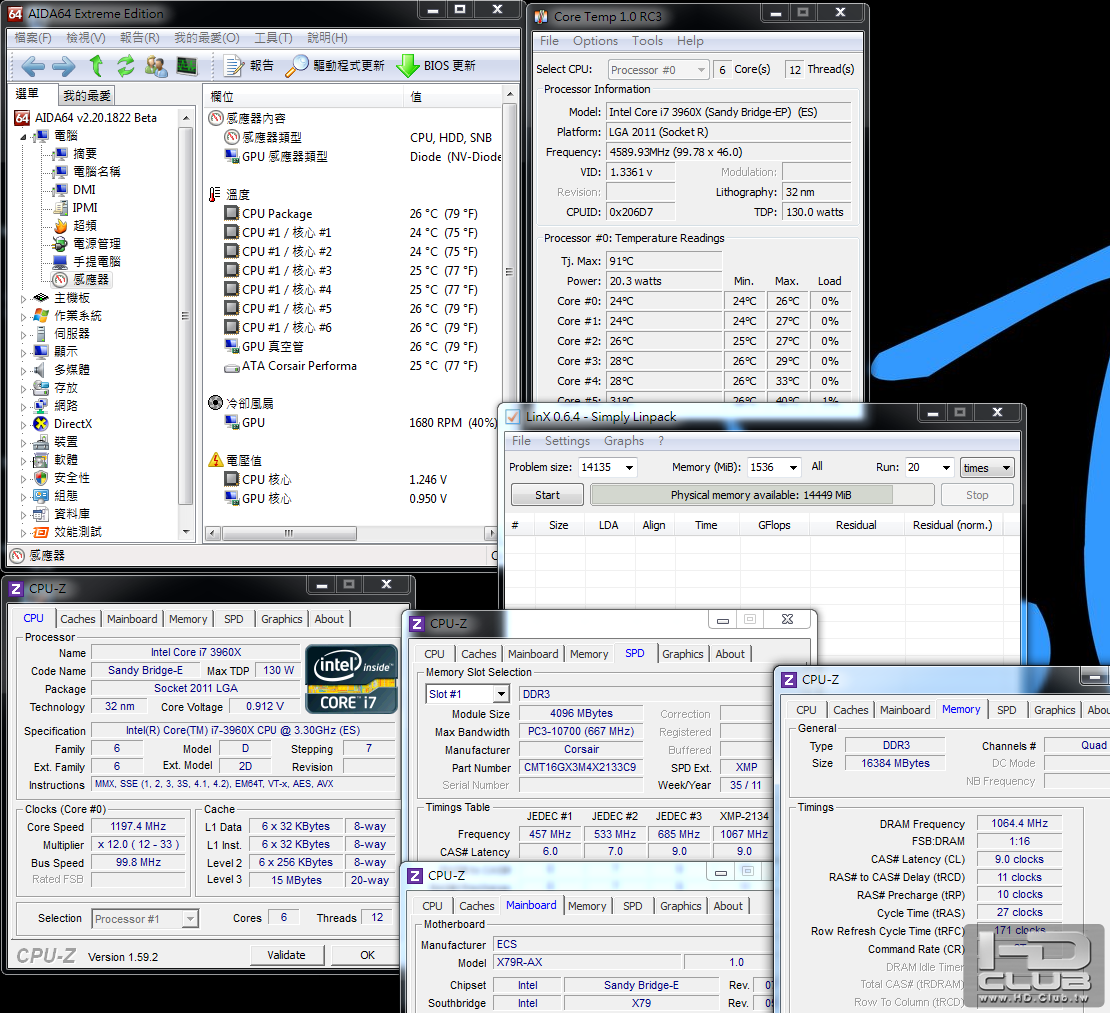This screenshot has width=1110, height=1013.
Task: Click the AIDA64 users icon in toolbar
Action: pyautogui.click(x=156, y=67)
